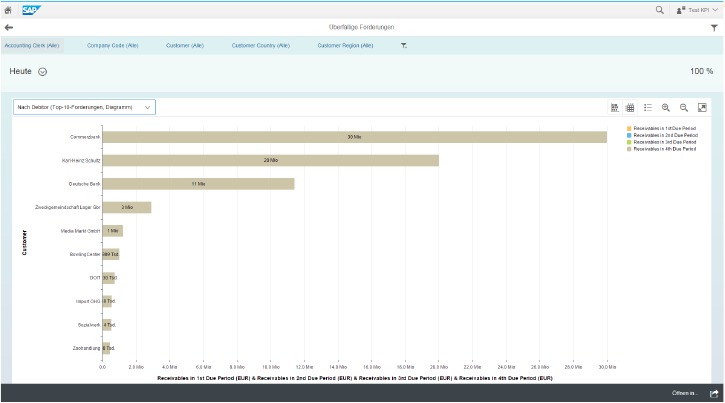Go back using the left arrow
725x403 pixels.
(x=9, y=28)
